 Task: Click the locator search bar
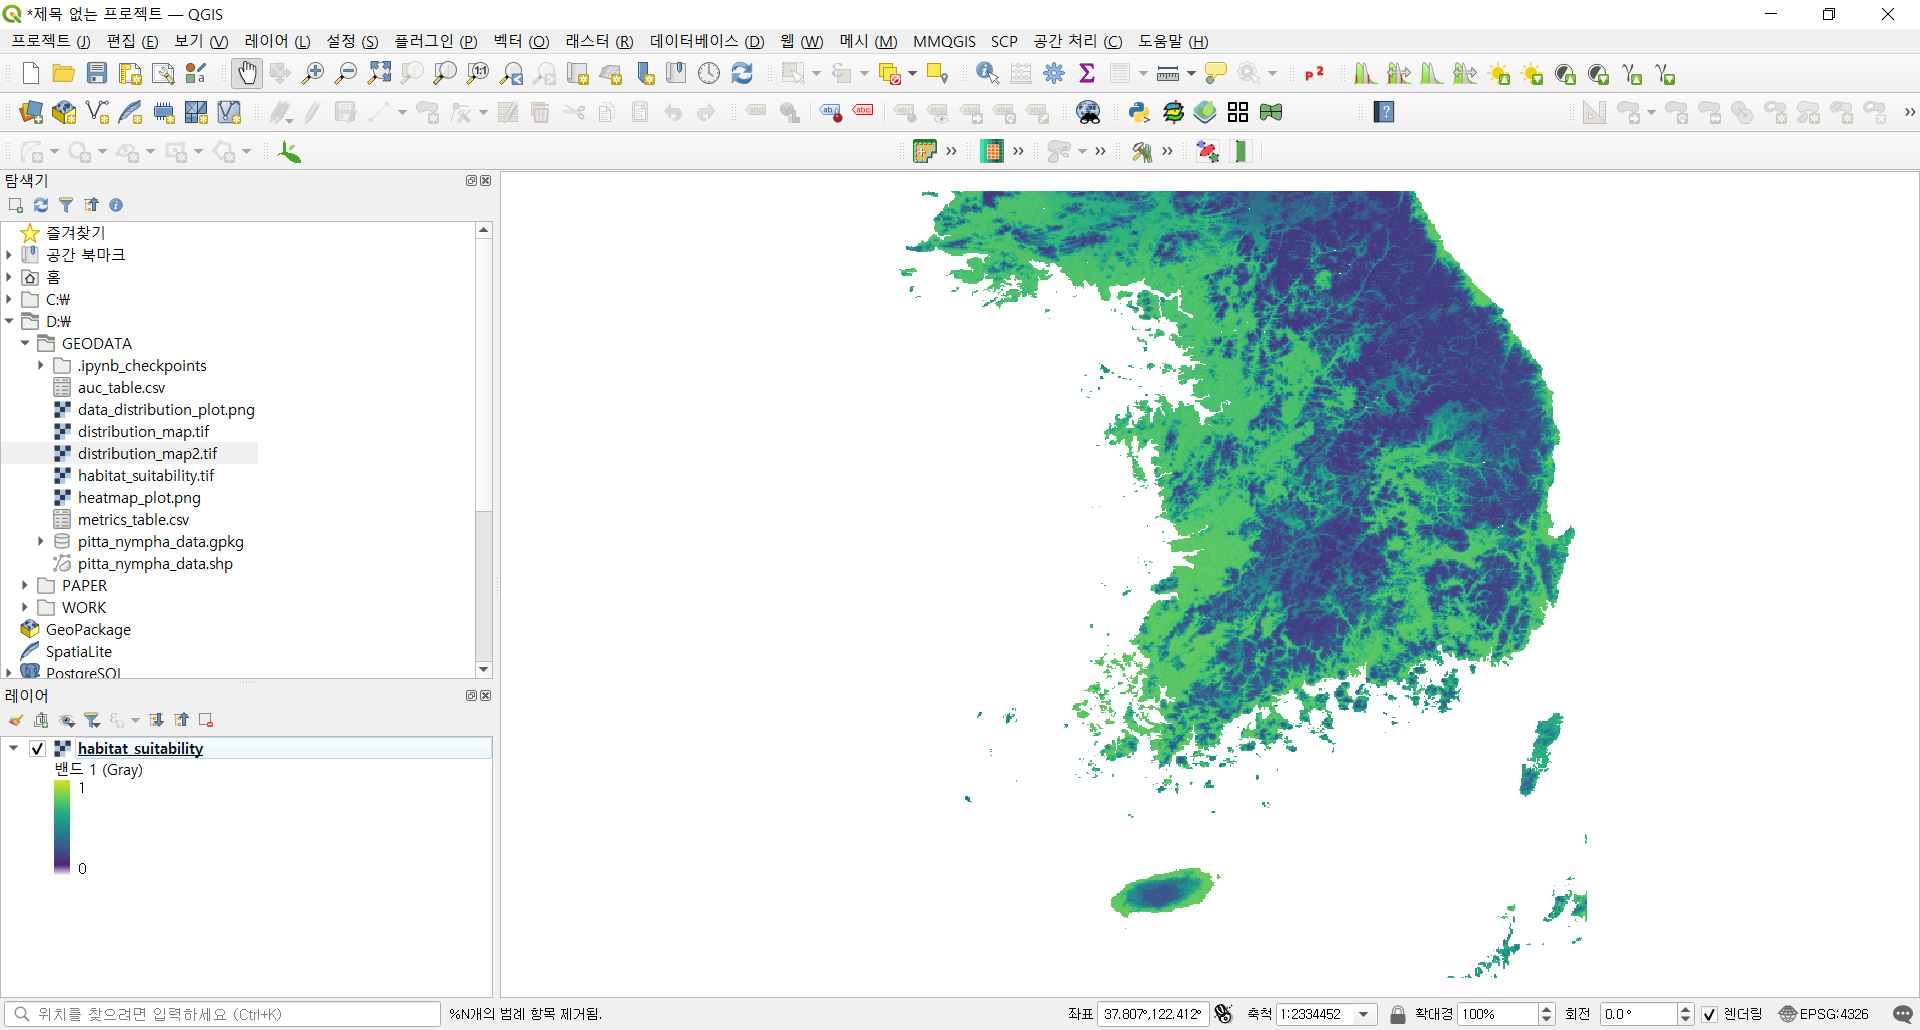(x=222, y=1014)
